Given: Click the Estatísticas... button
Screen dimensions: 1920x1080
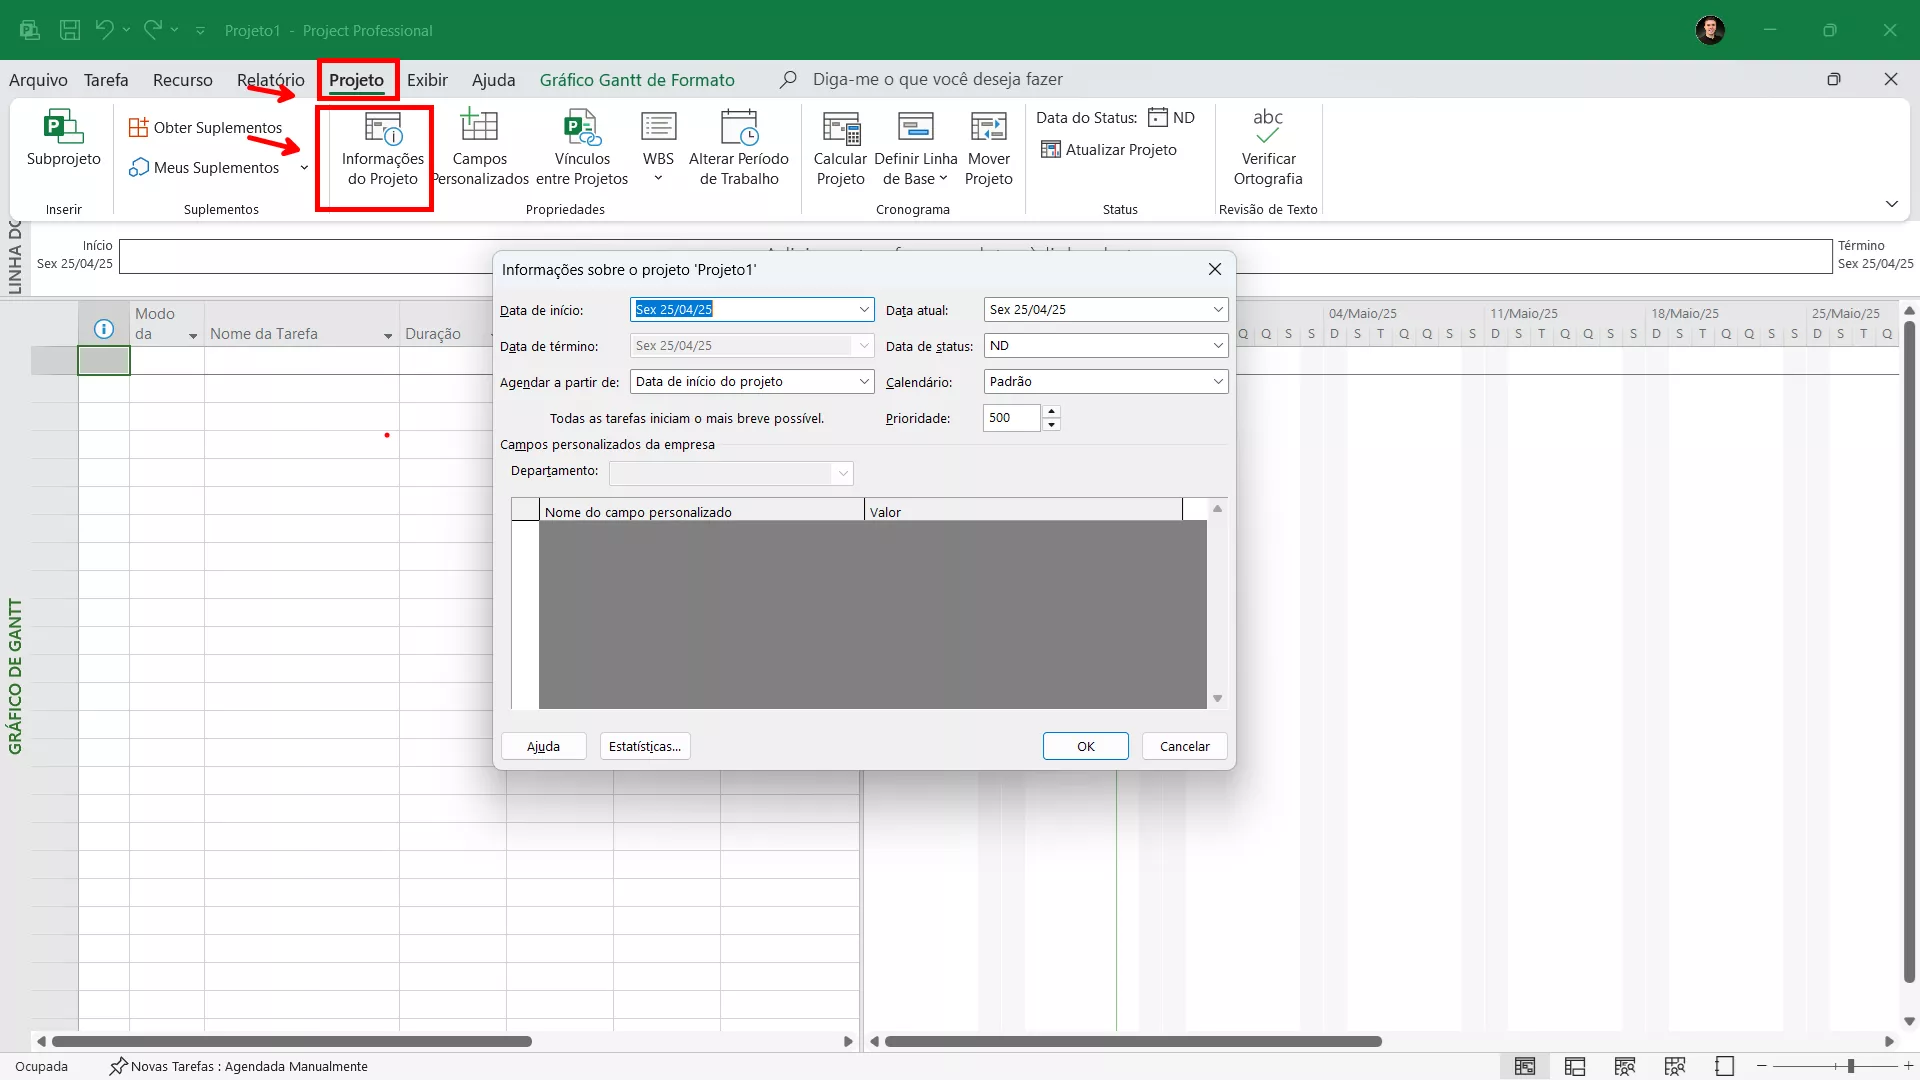Looking at the screenshot, I should click(x=645, y=747).
